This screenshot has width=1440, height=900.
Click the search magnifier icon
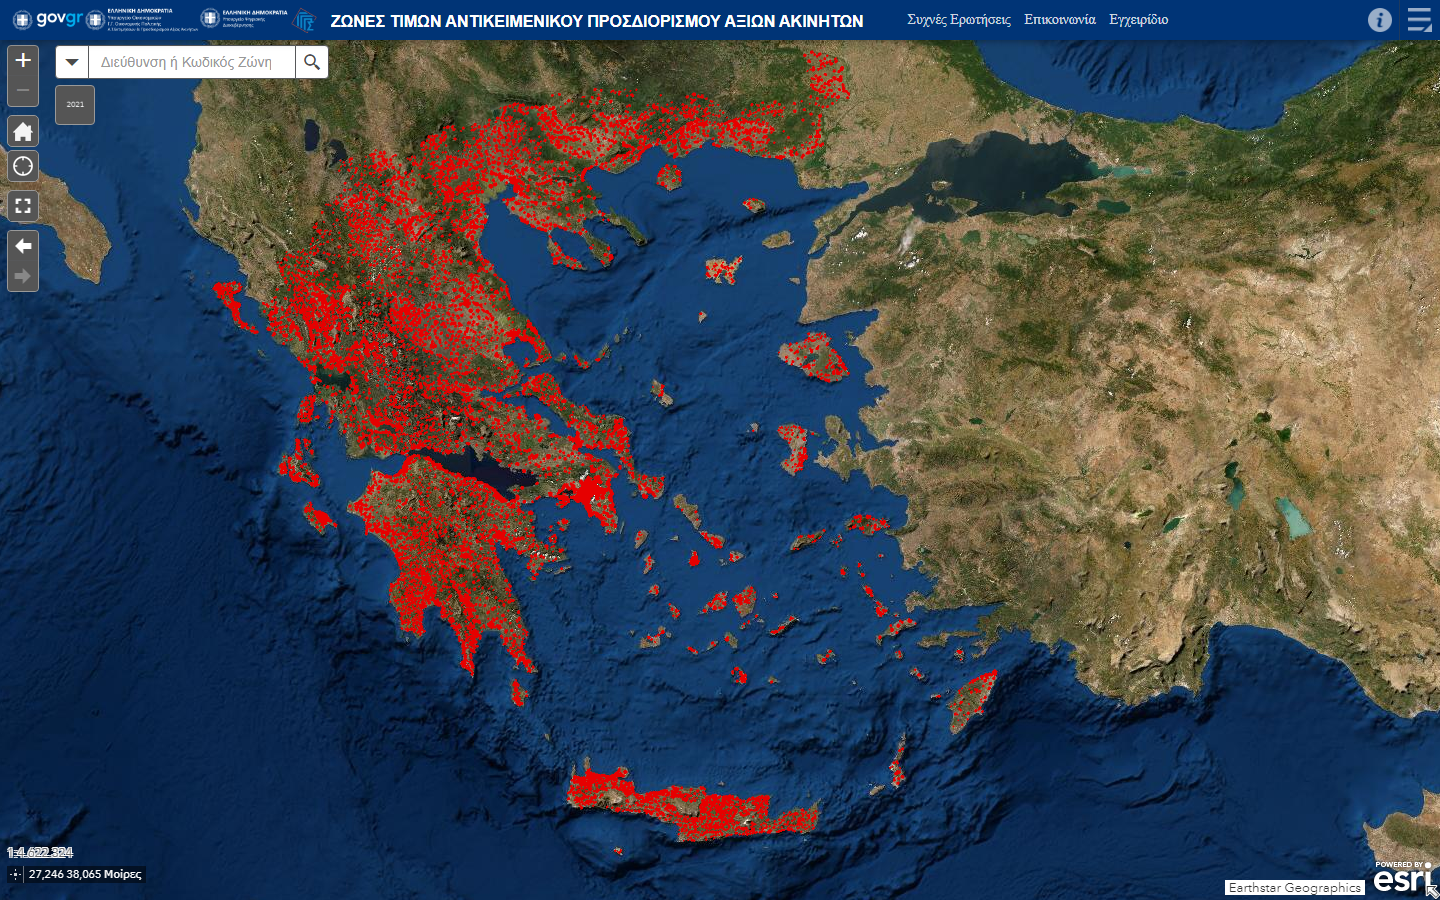coord(312,62)
